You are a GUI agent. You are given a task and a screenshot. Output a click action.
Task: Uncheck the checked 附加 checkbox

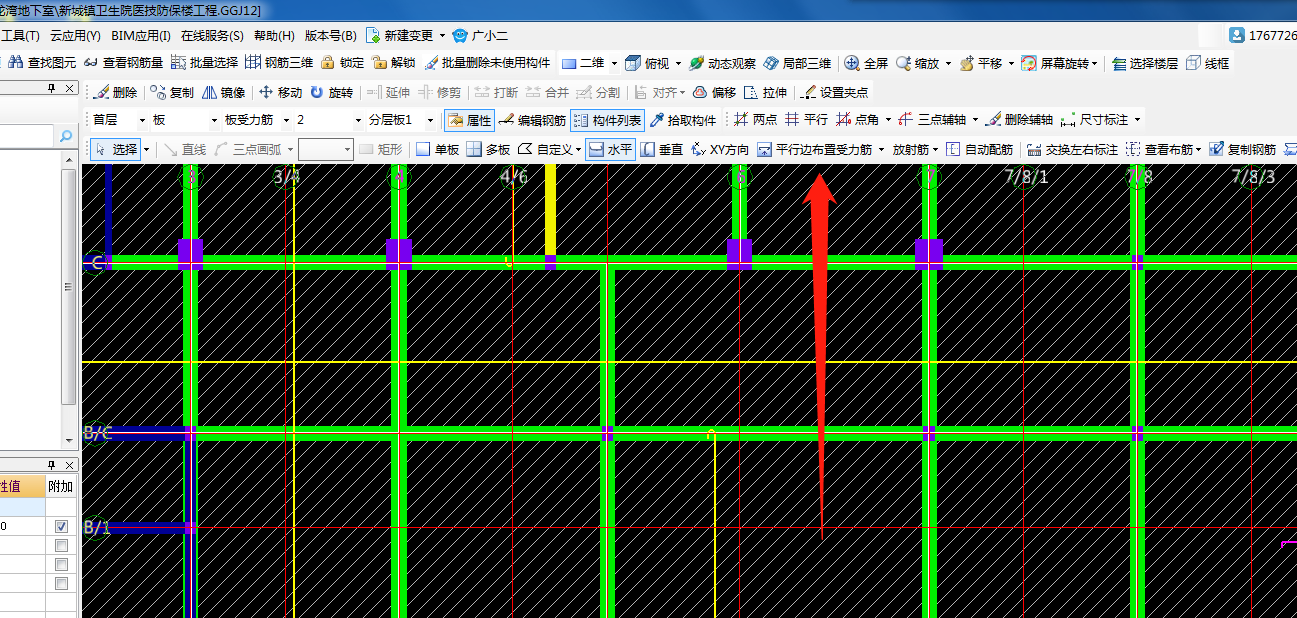tap(61, 526)
